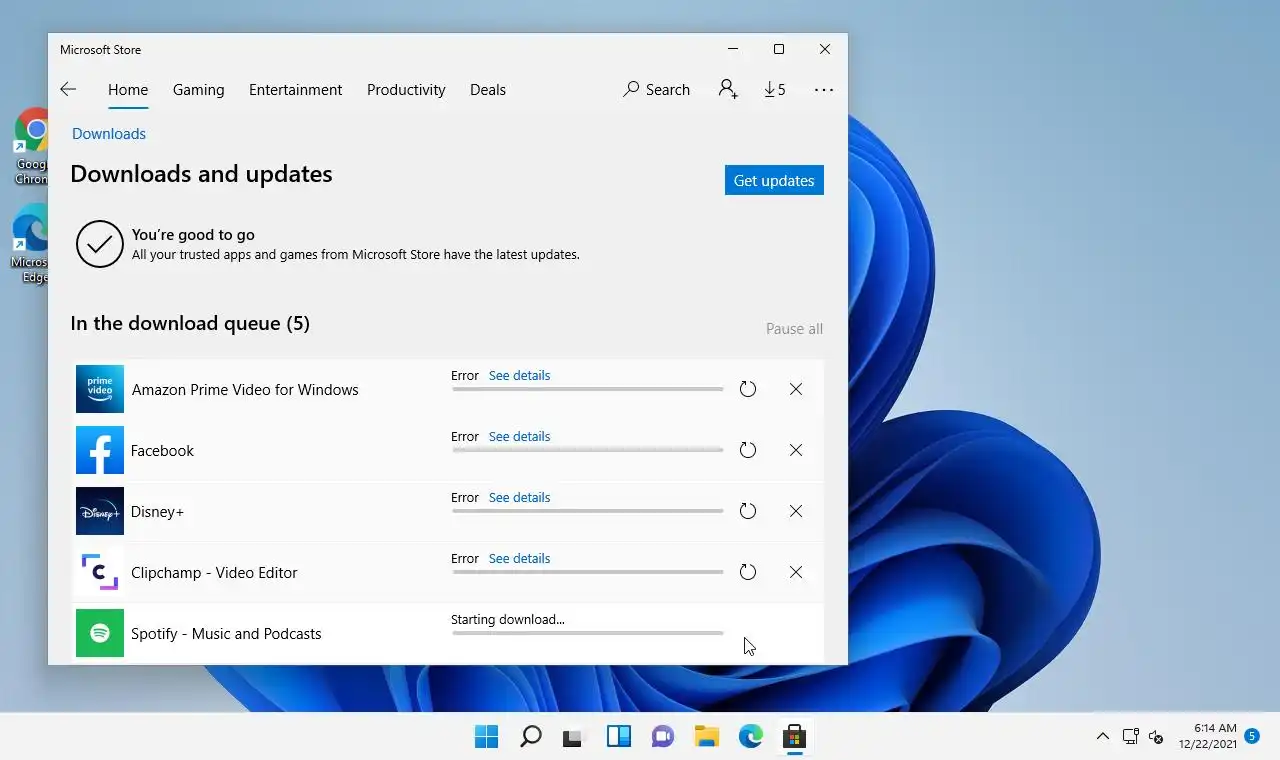The height and width of the screenshot is (760, 1280).
Task: Click the Amazon Prime Video app icon
Action: click(100, 389)
